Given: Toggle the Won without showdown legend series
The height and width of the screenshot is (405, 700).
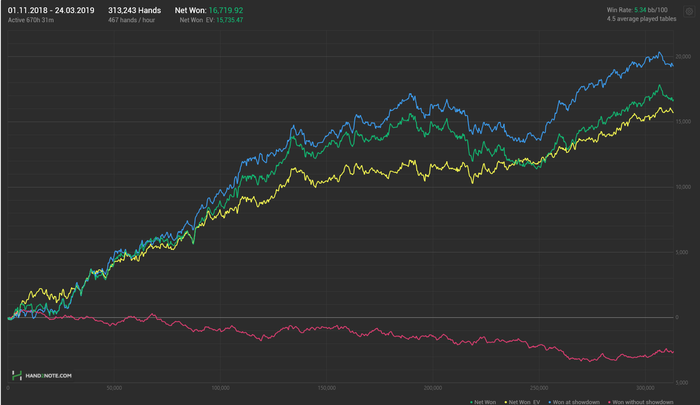Looking at the screenshot, I should click(x=641, y=402).
